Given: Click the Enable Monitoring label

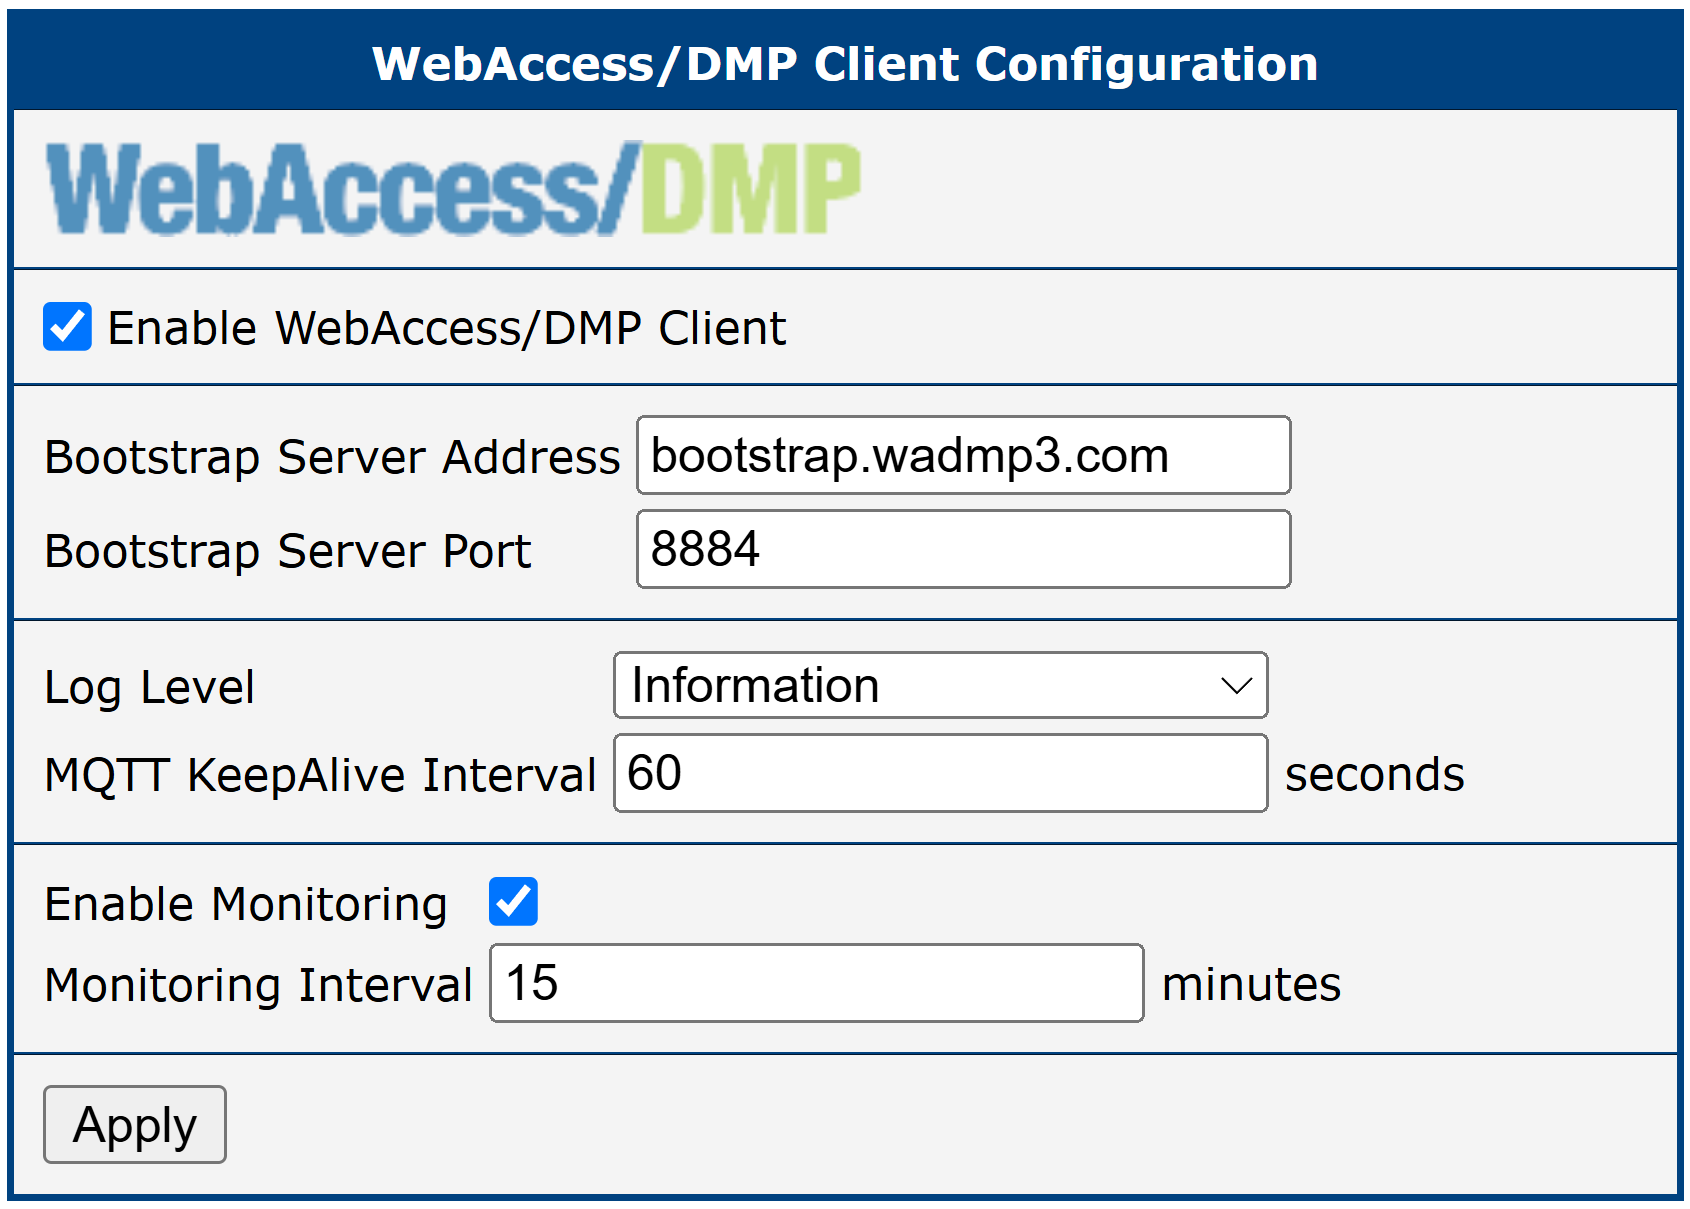Looking at the screenshot, I should [246, 904].
